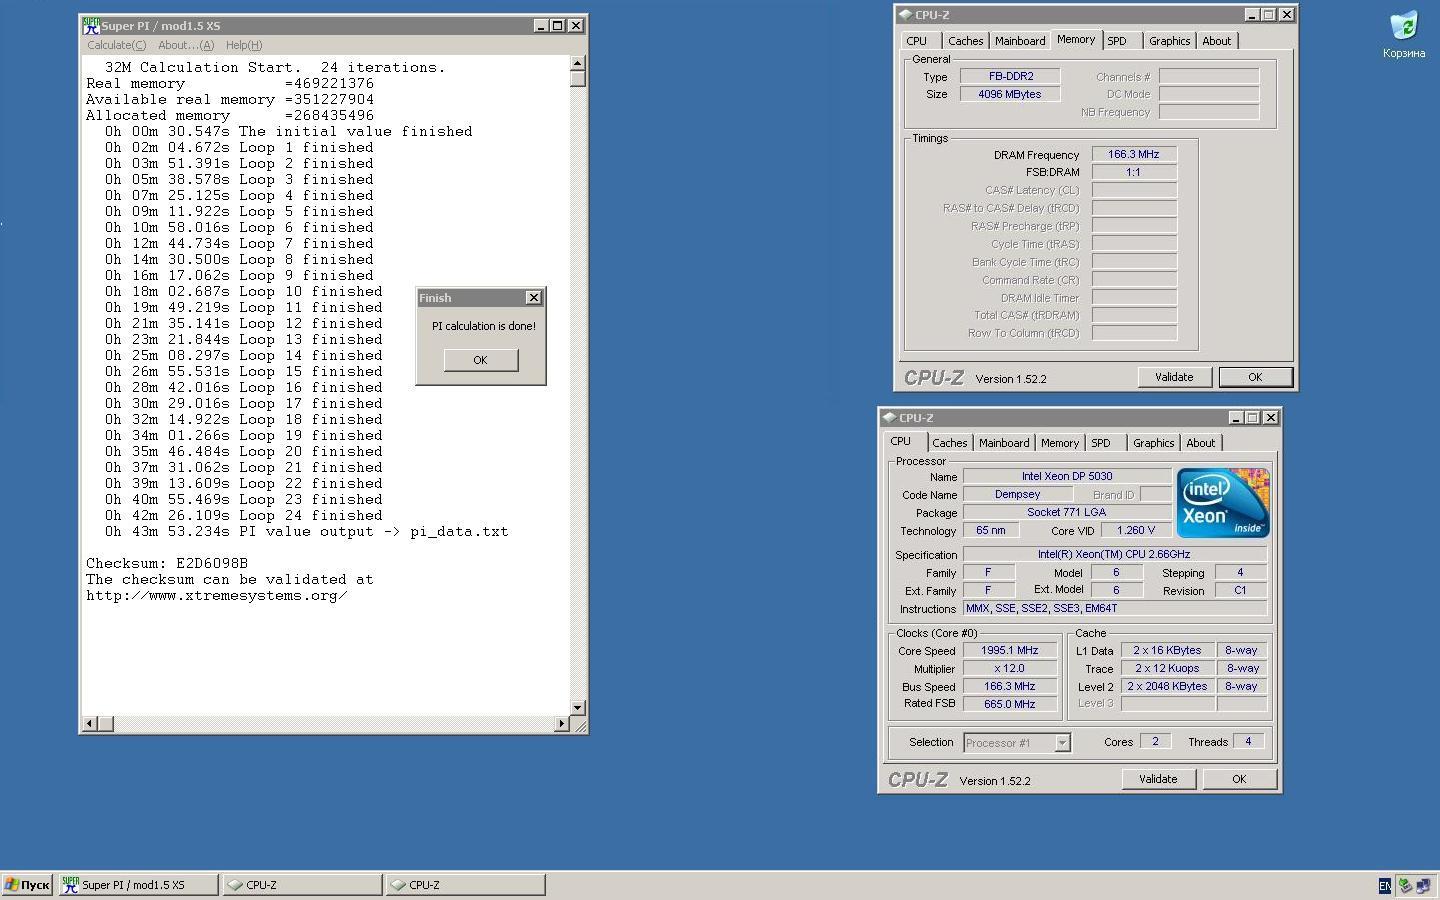Click the Intel Xeon inside logo
Image resolution: width=1440 pixels, height=900 pixels.
coord(1222,502)
